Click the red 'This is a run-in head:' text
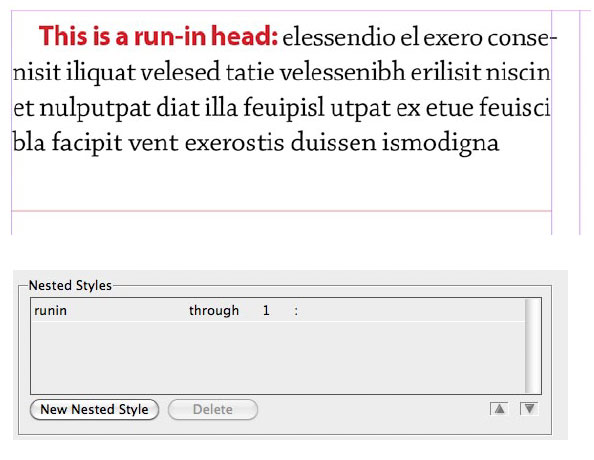This screenshot has height=460, width=594. [158, 36]
